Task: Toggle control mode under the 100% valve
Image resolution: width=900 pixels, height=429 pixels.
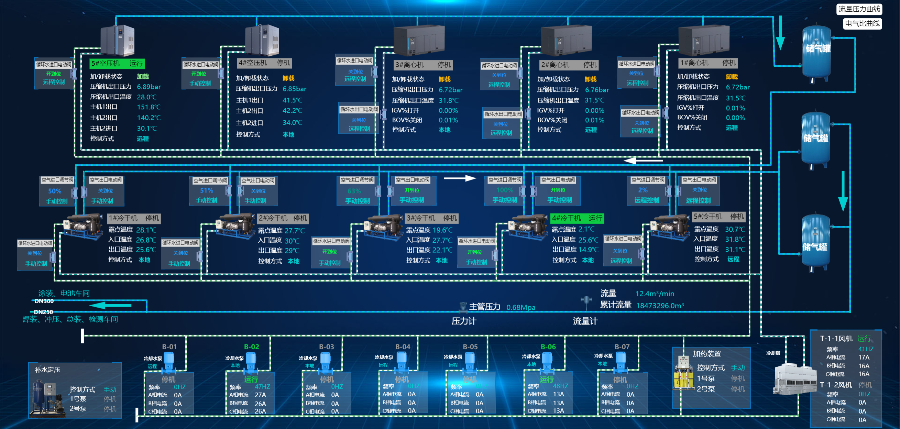Action: tap(508, 200)
